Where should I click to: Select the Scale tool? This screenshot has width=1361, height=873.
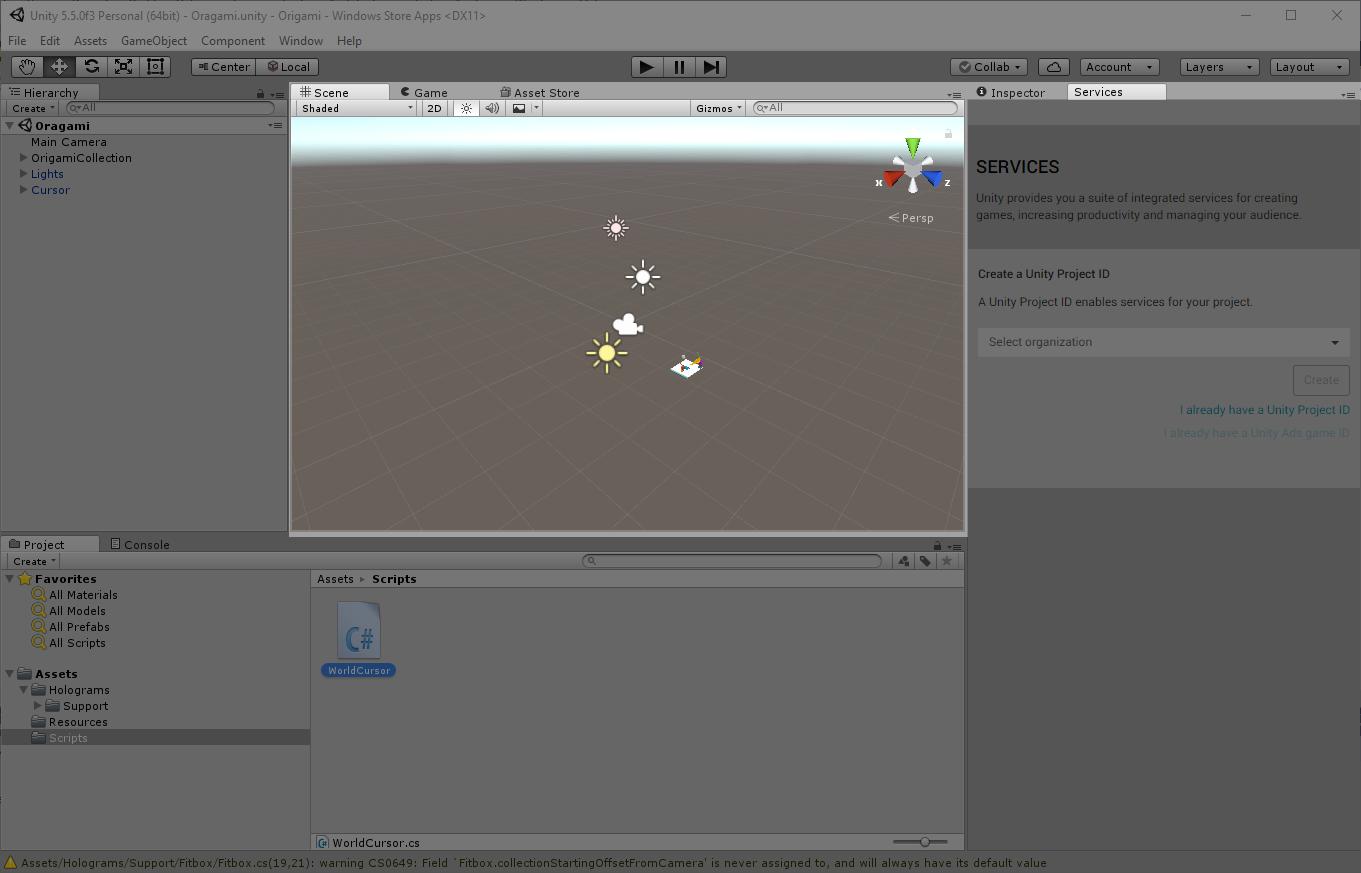(x=123, y=67)
